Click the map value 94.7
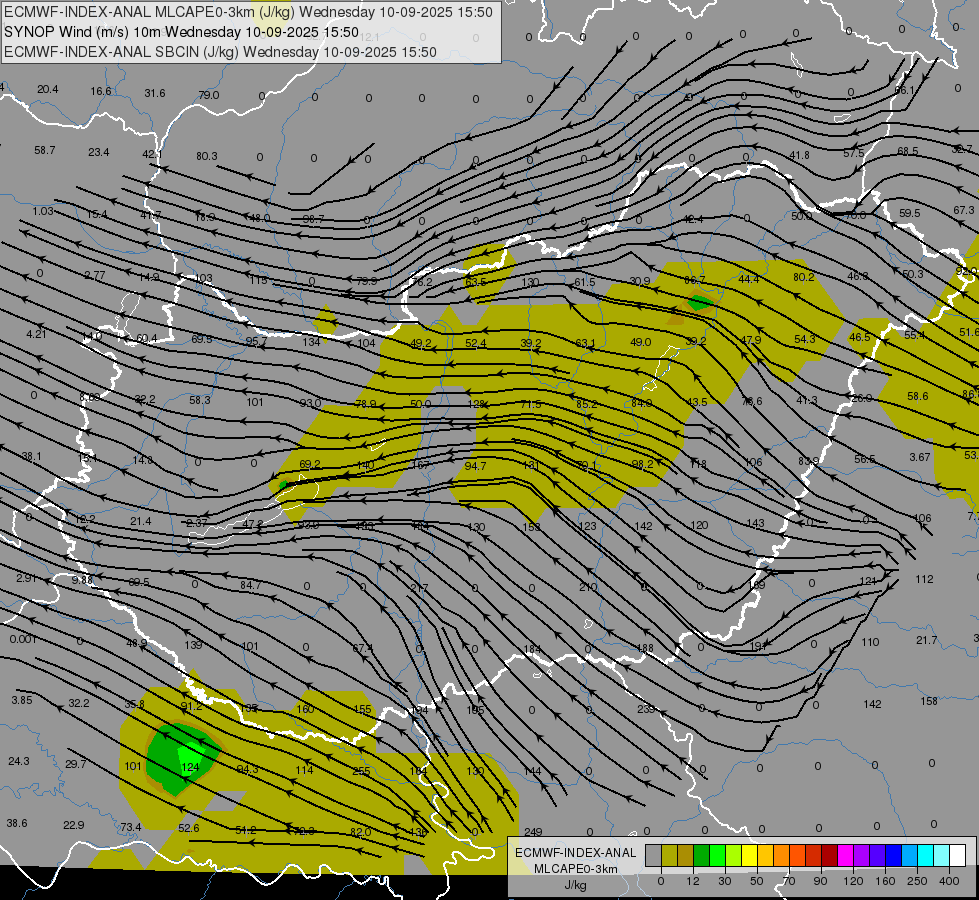Screen dimensions: 979x900 coord(475,465)
